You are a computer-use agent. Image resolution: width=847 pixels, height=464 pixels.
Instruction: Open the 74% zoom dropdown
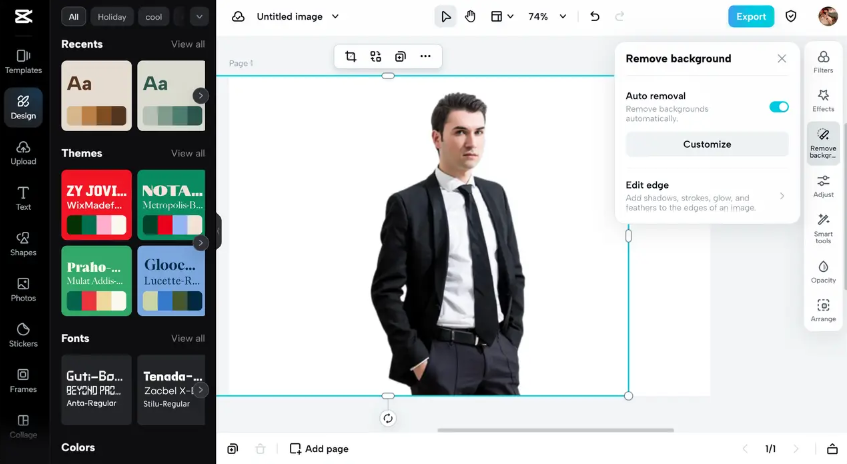point(547,16)
